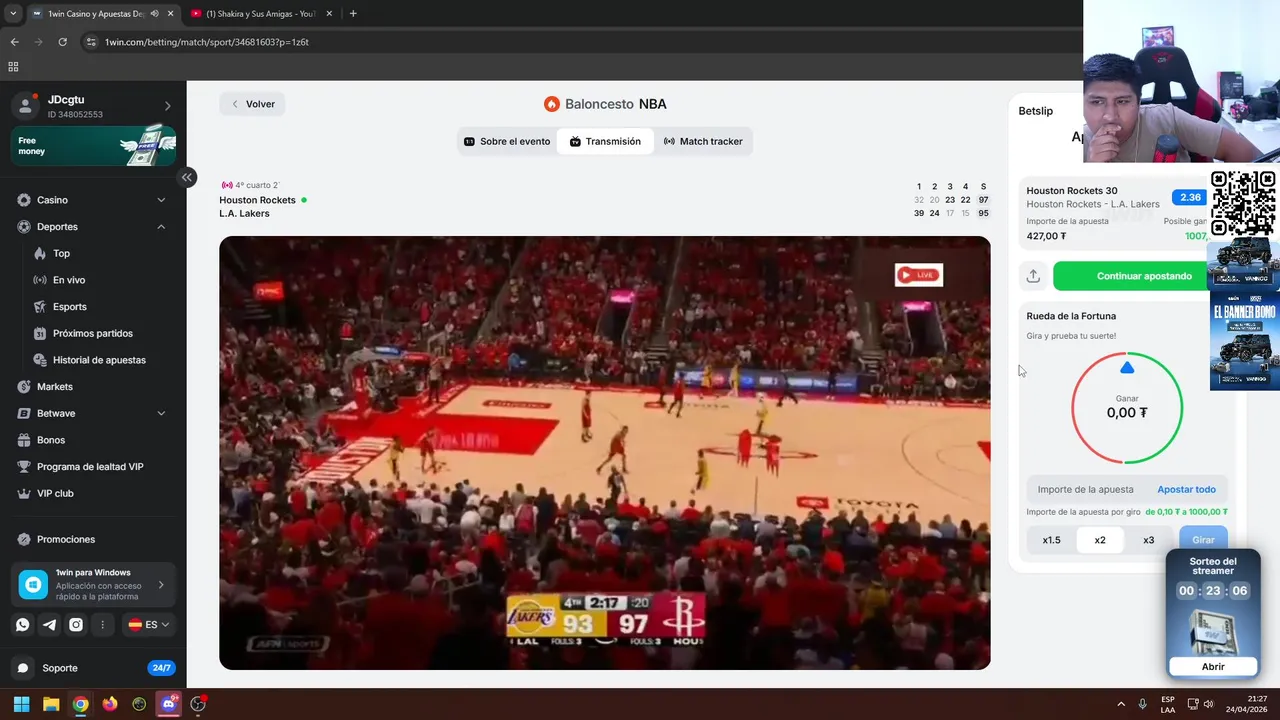Click the taskbar clock showing 21:27

click(1247, 704)
